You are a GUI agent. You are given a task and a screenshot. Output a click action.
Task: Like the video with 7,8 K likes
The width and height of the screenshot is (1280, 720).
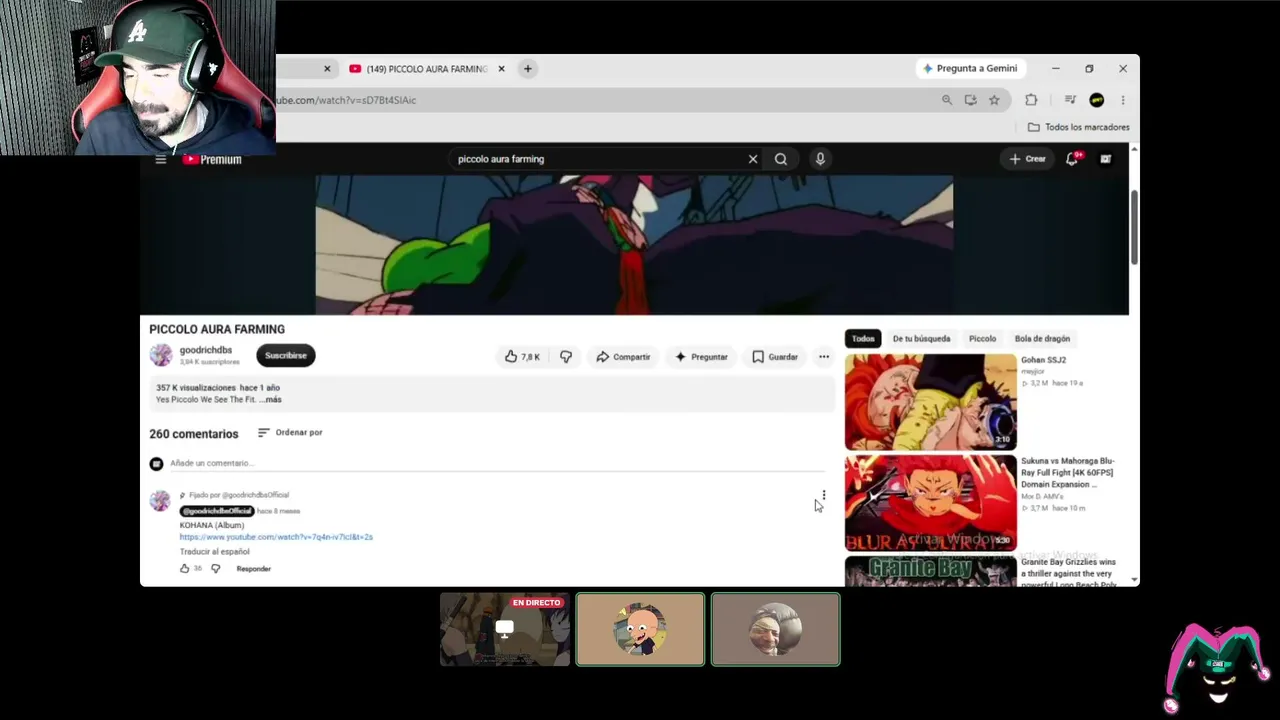tap(522, 357)
